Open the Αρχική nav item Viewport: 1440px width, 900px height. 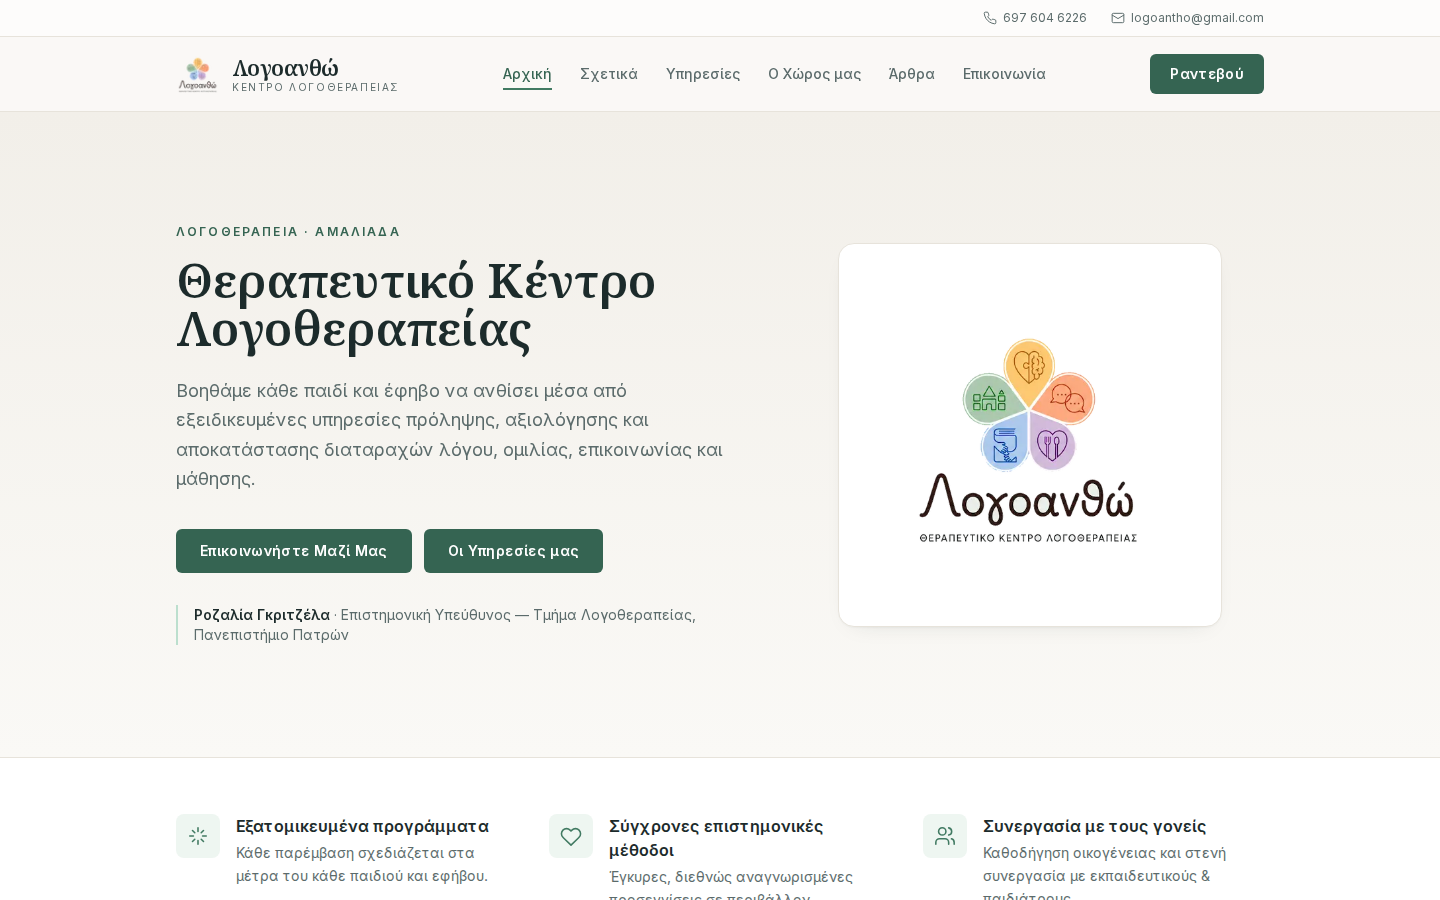[x=527, y=74]
